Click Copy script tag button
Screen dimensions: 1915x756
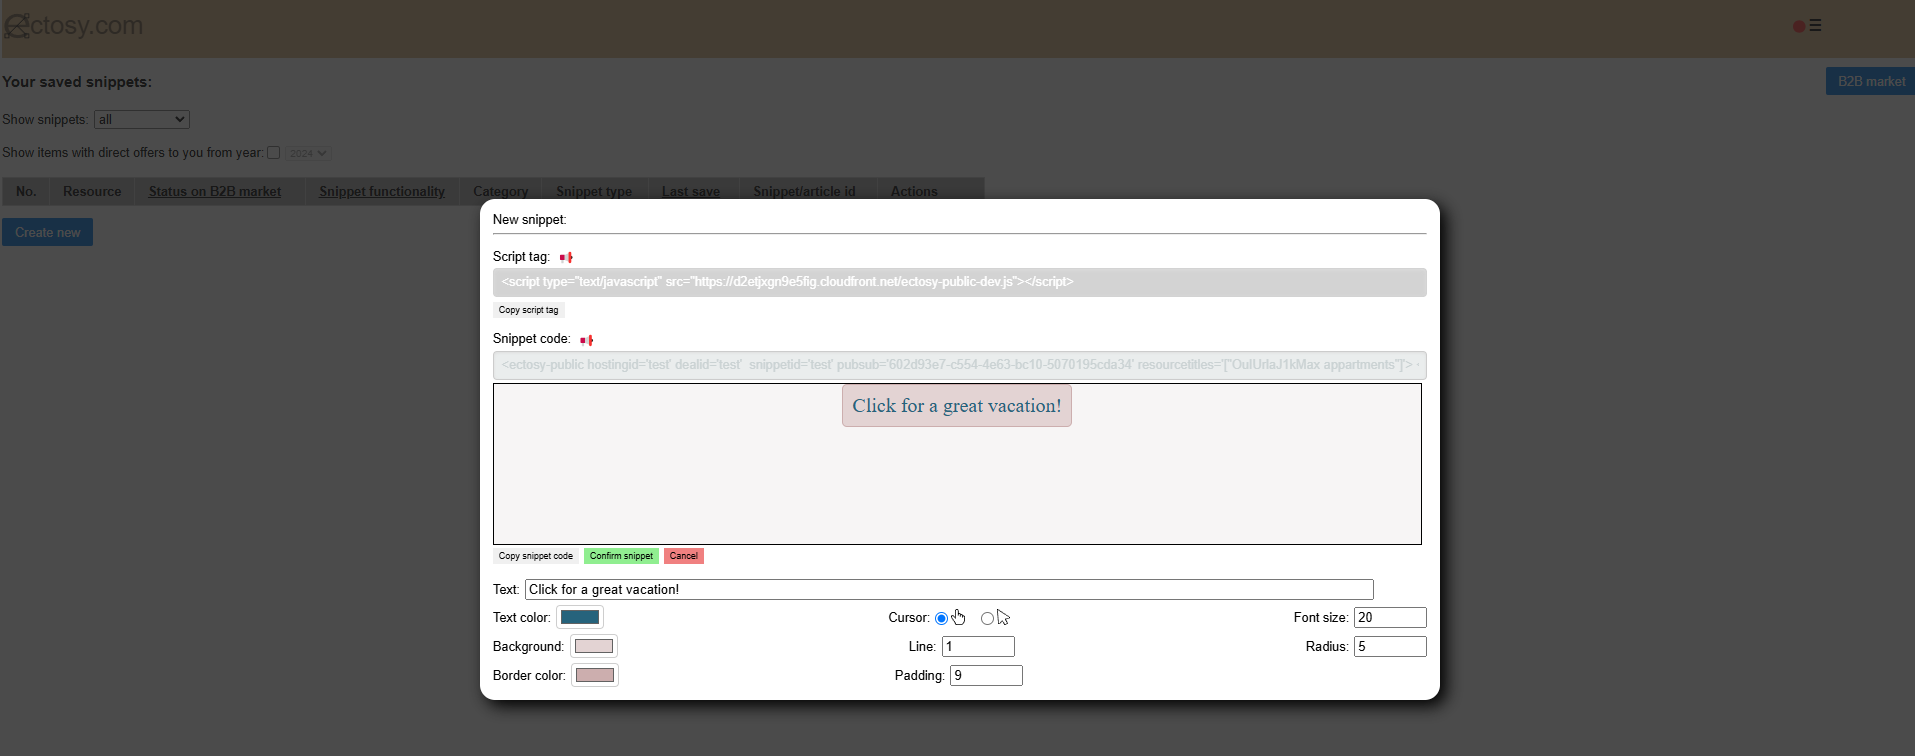[528, 310]
